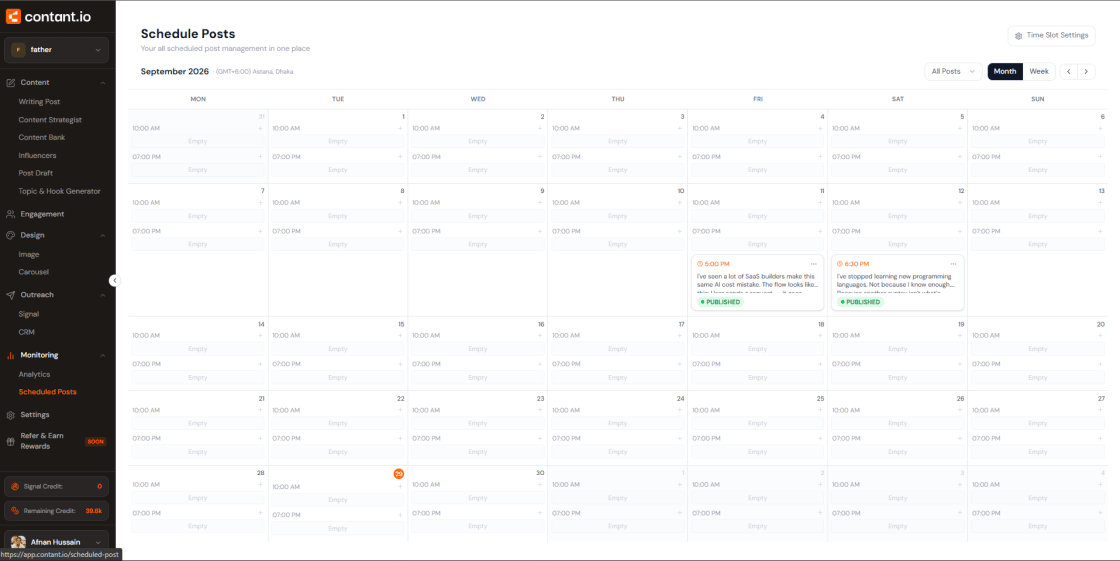
Task: Open Analytics page
Action: click(34, 374)
